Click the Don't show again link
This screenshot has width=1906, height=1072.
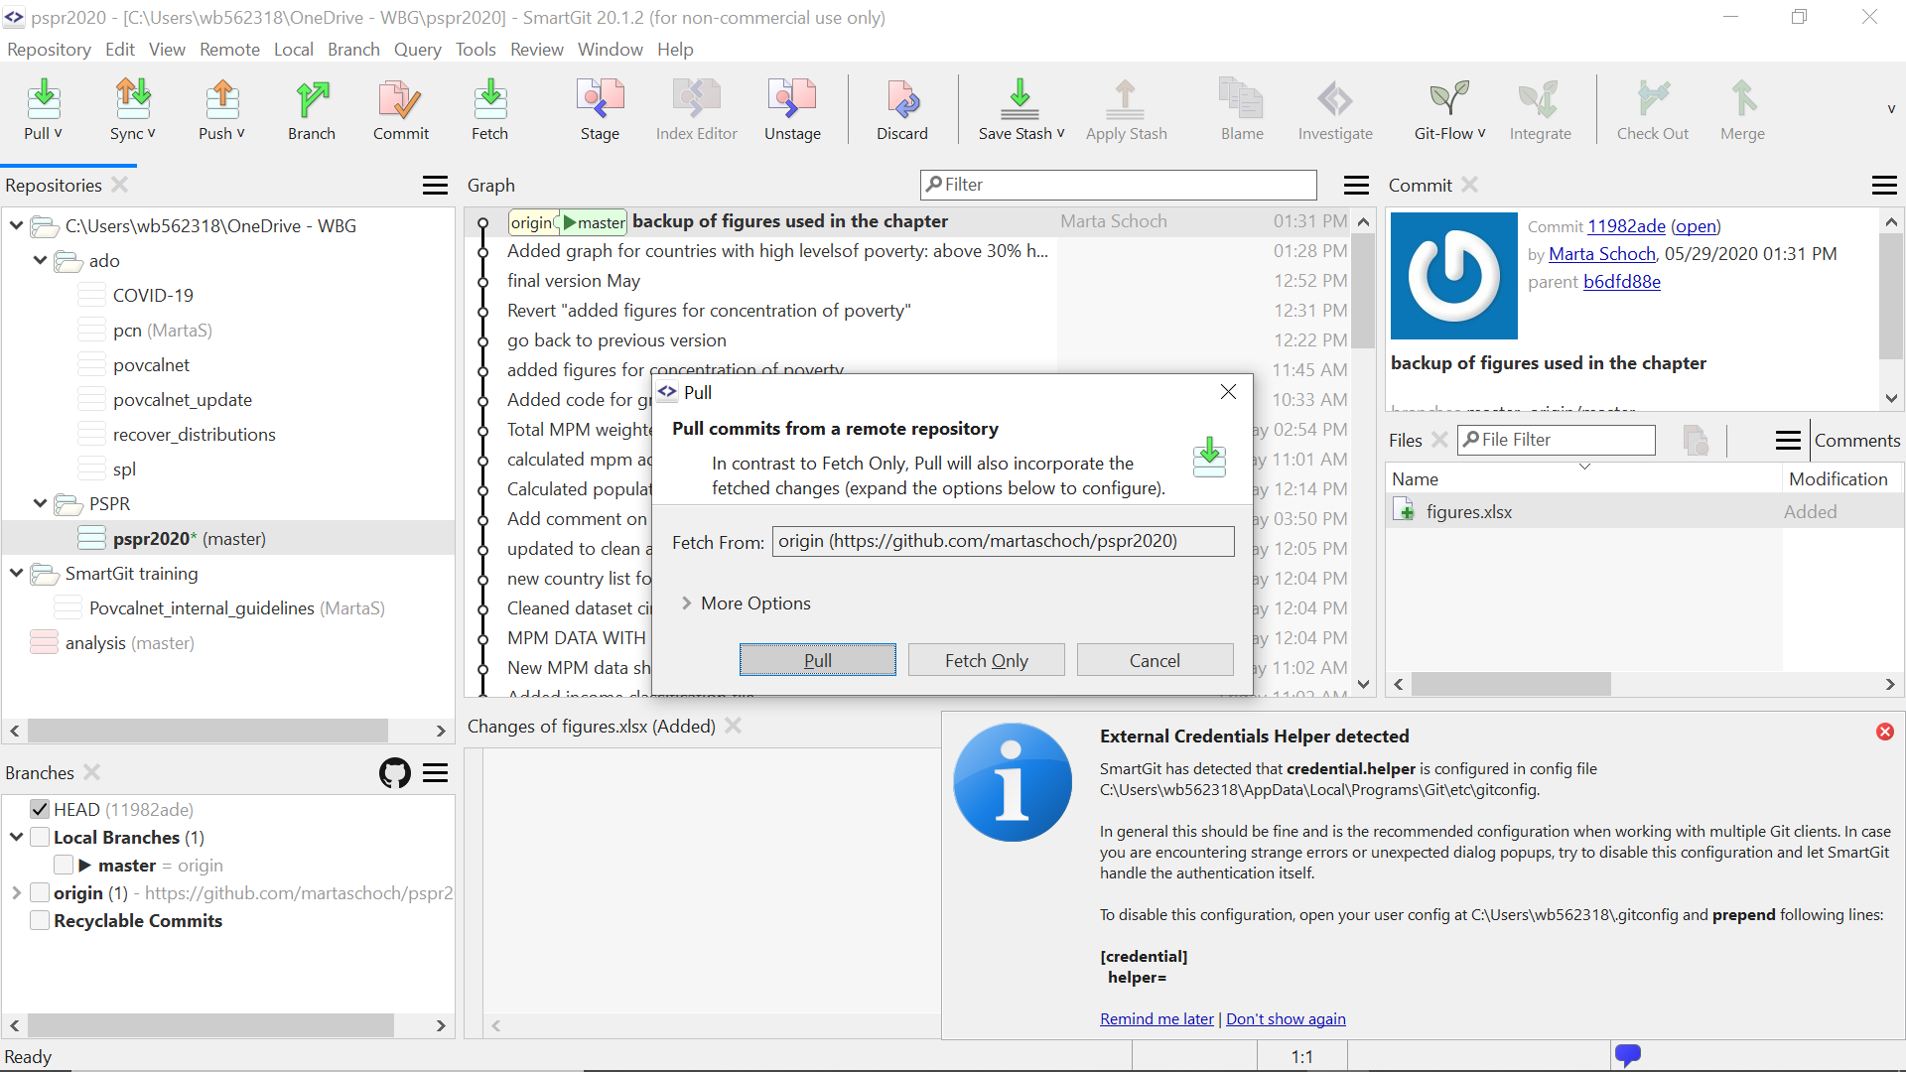pos(1285,1019)
